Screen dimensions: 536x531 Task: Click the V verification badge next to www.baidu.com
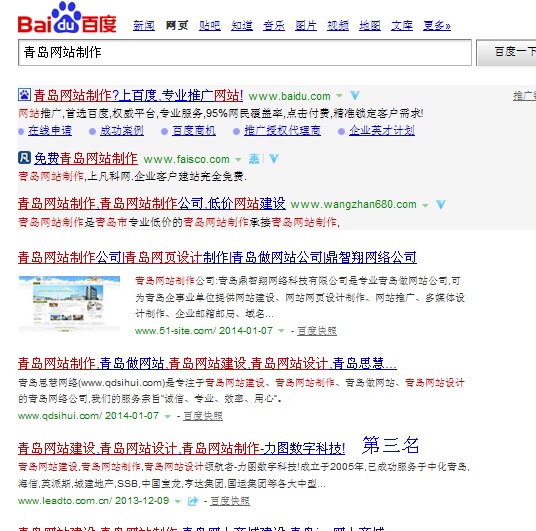(x=355, y=95)
